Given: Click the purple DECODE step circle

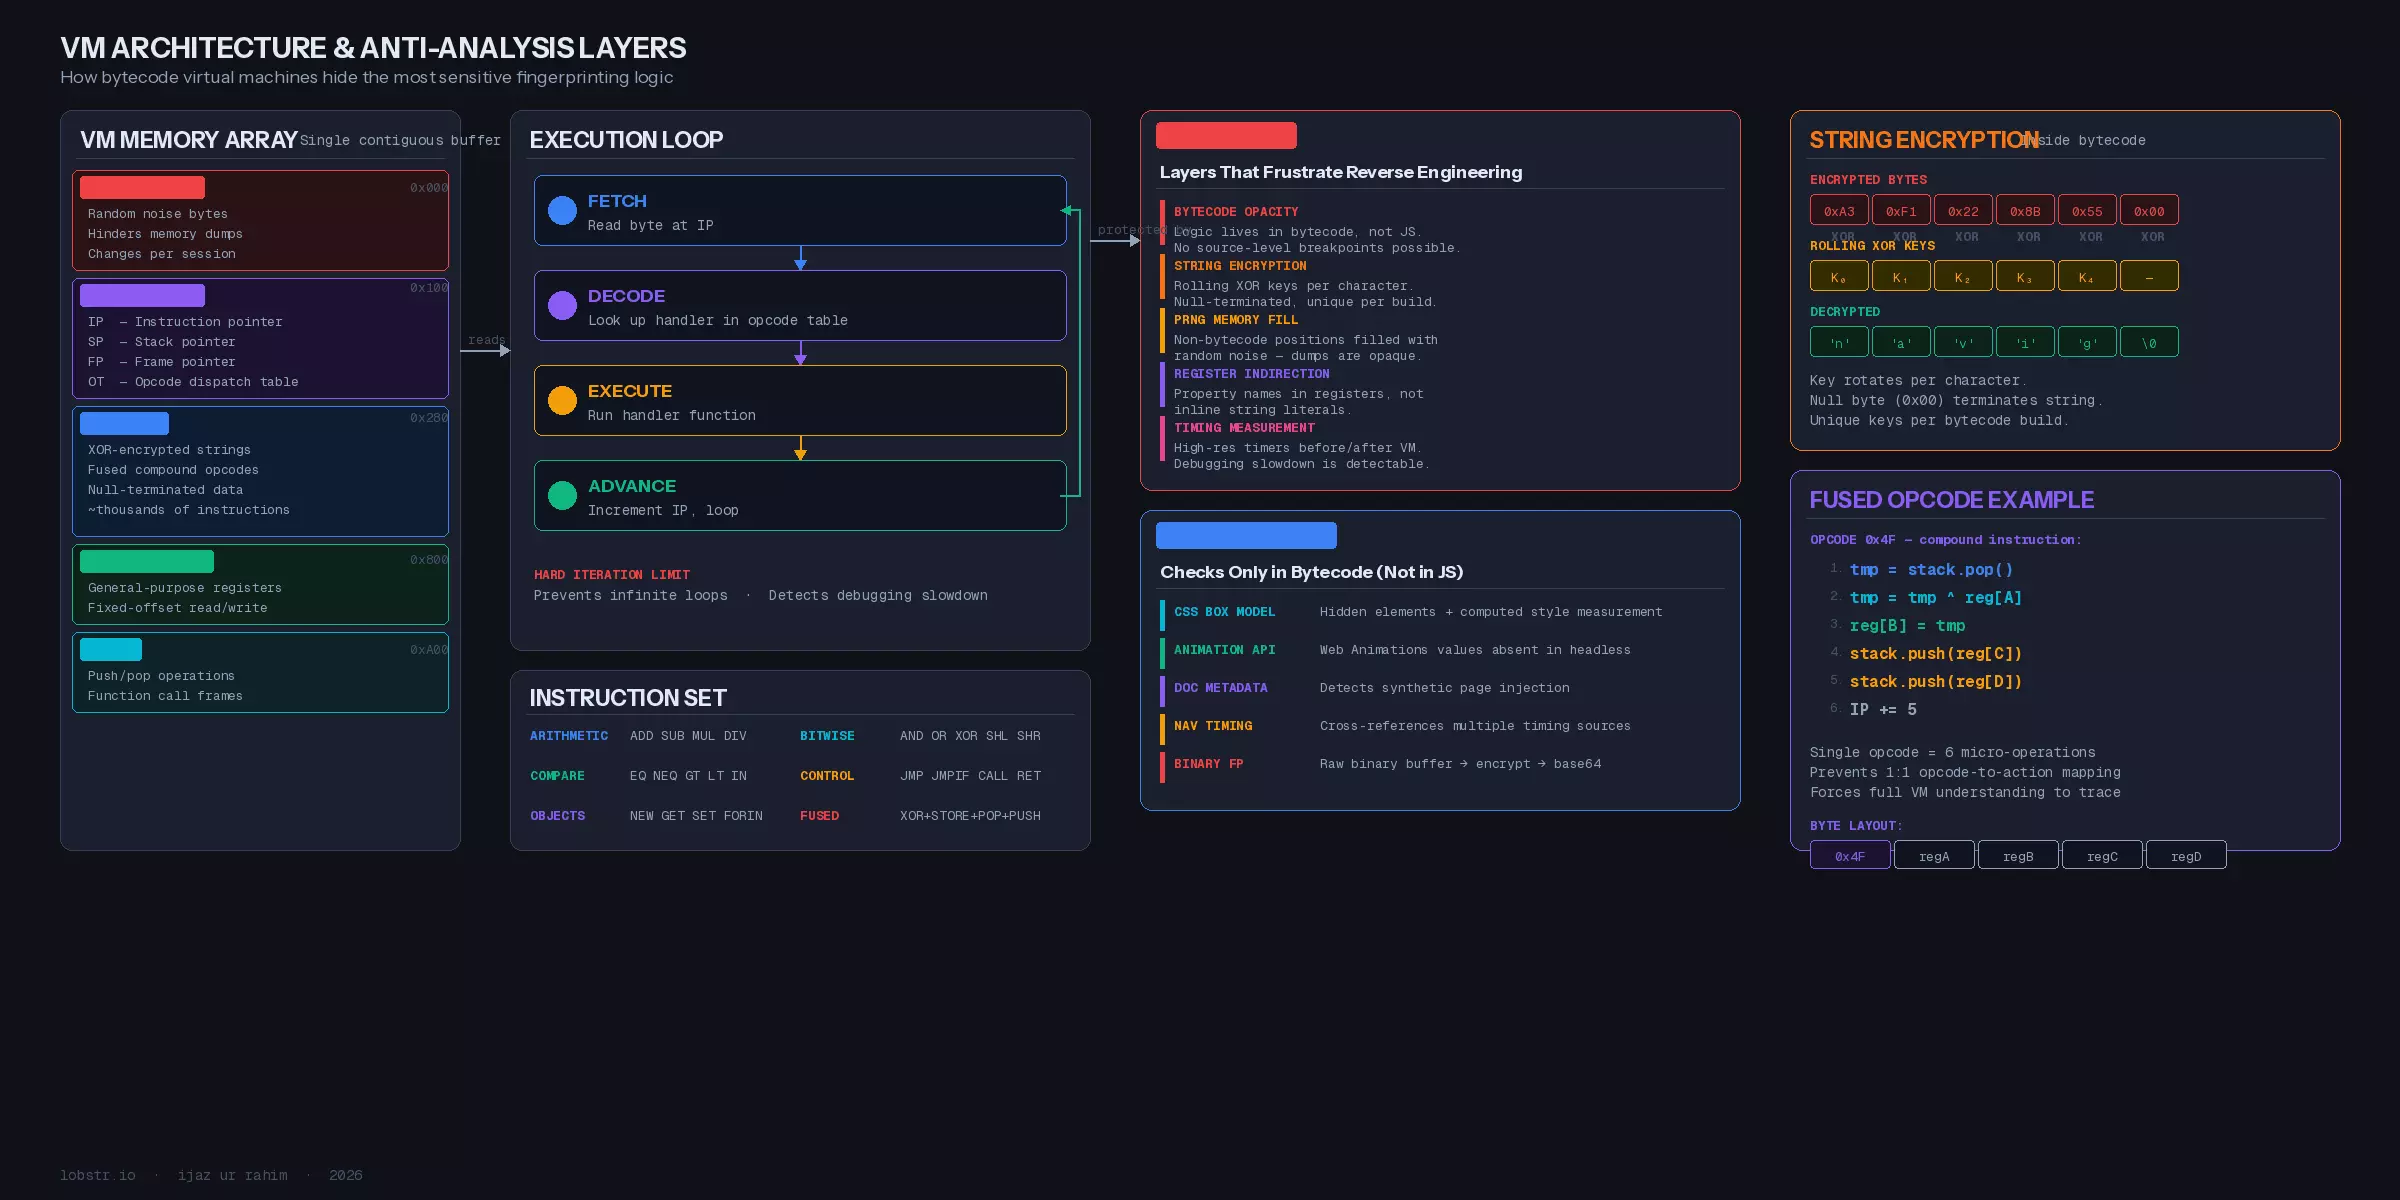Looking at the screenshot, I should [562, 305].
